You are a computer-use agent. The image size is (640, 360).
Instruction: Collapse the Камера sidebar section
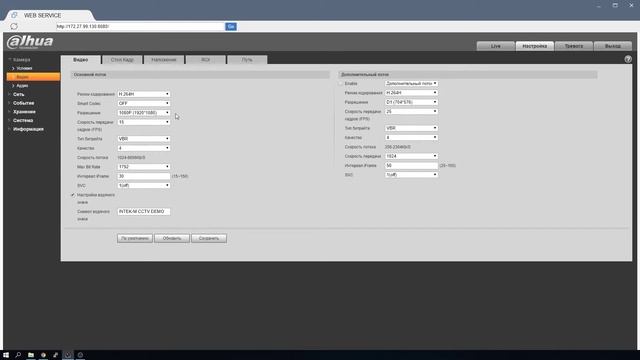click(x=22, y=60)
